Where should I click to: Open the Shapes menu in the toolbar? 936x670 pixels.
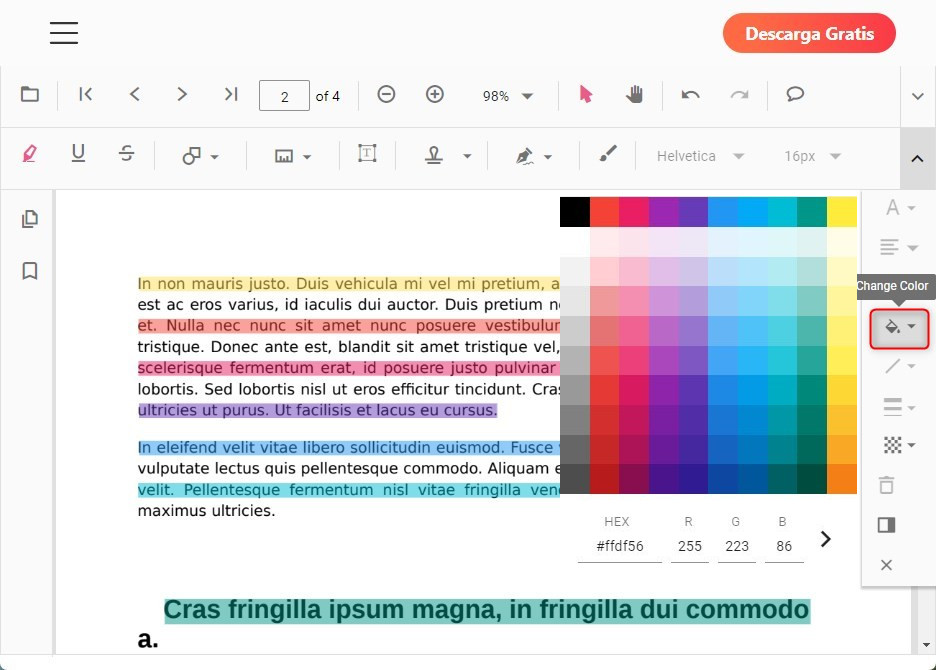(x=198, y=155)
